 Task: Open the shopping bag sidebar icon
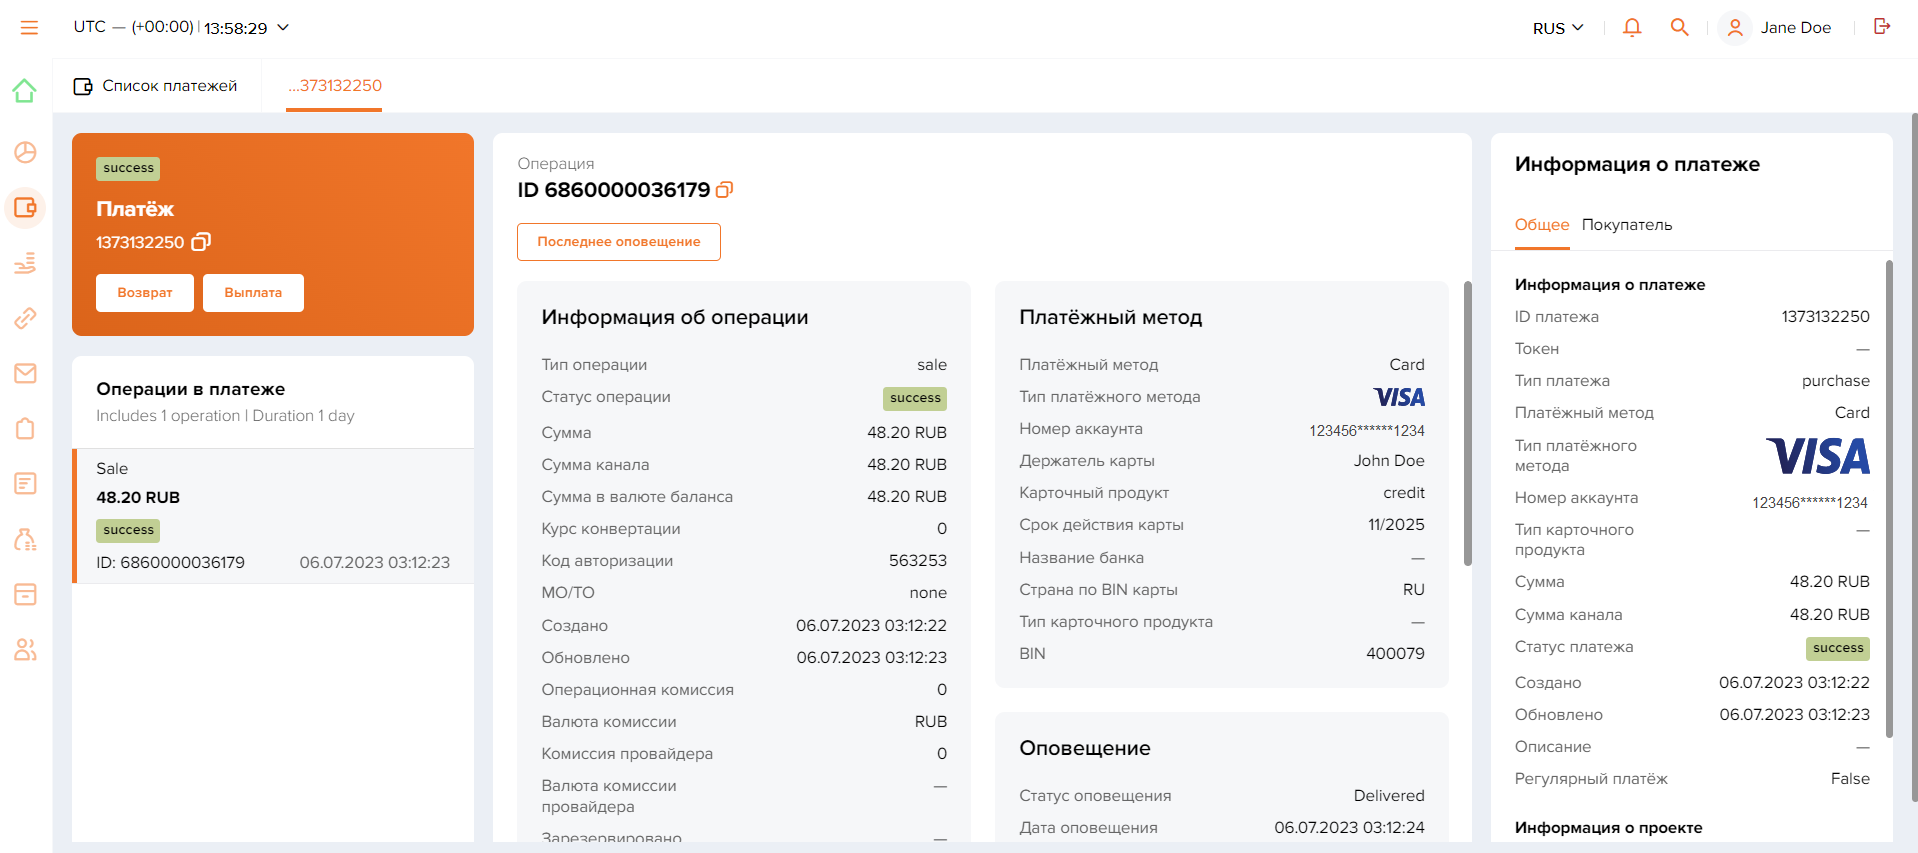[x=25, y=428]
